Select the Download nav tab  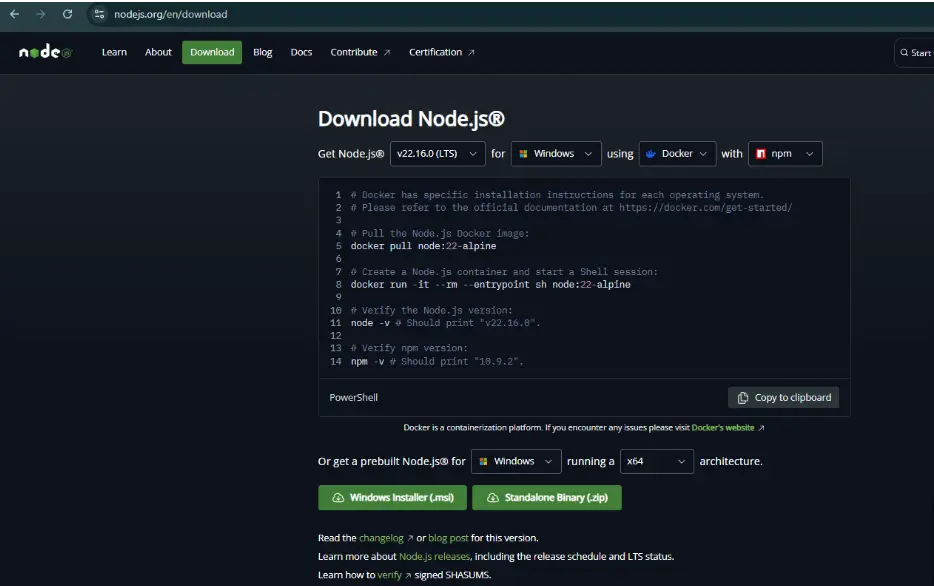click(212, 52)
